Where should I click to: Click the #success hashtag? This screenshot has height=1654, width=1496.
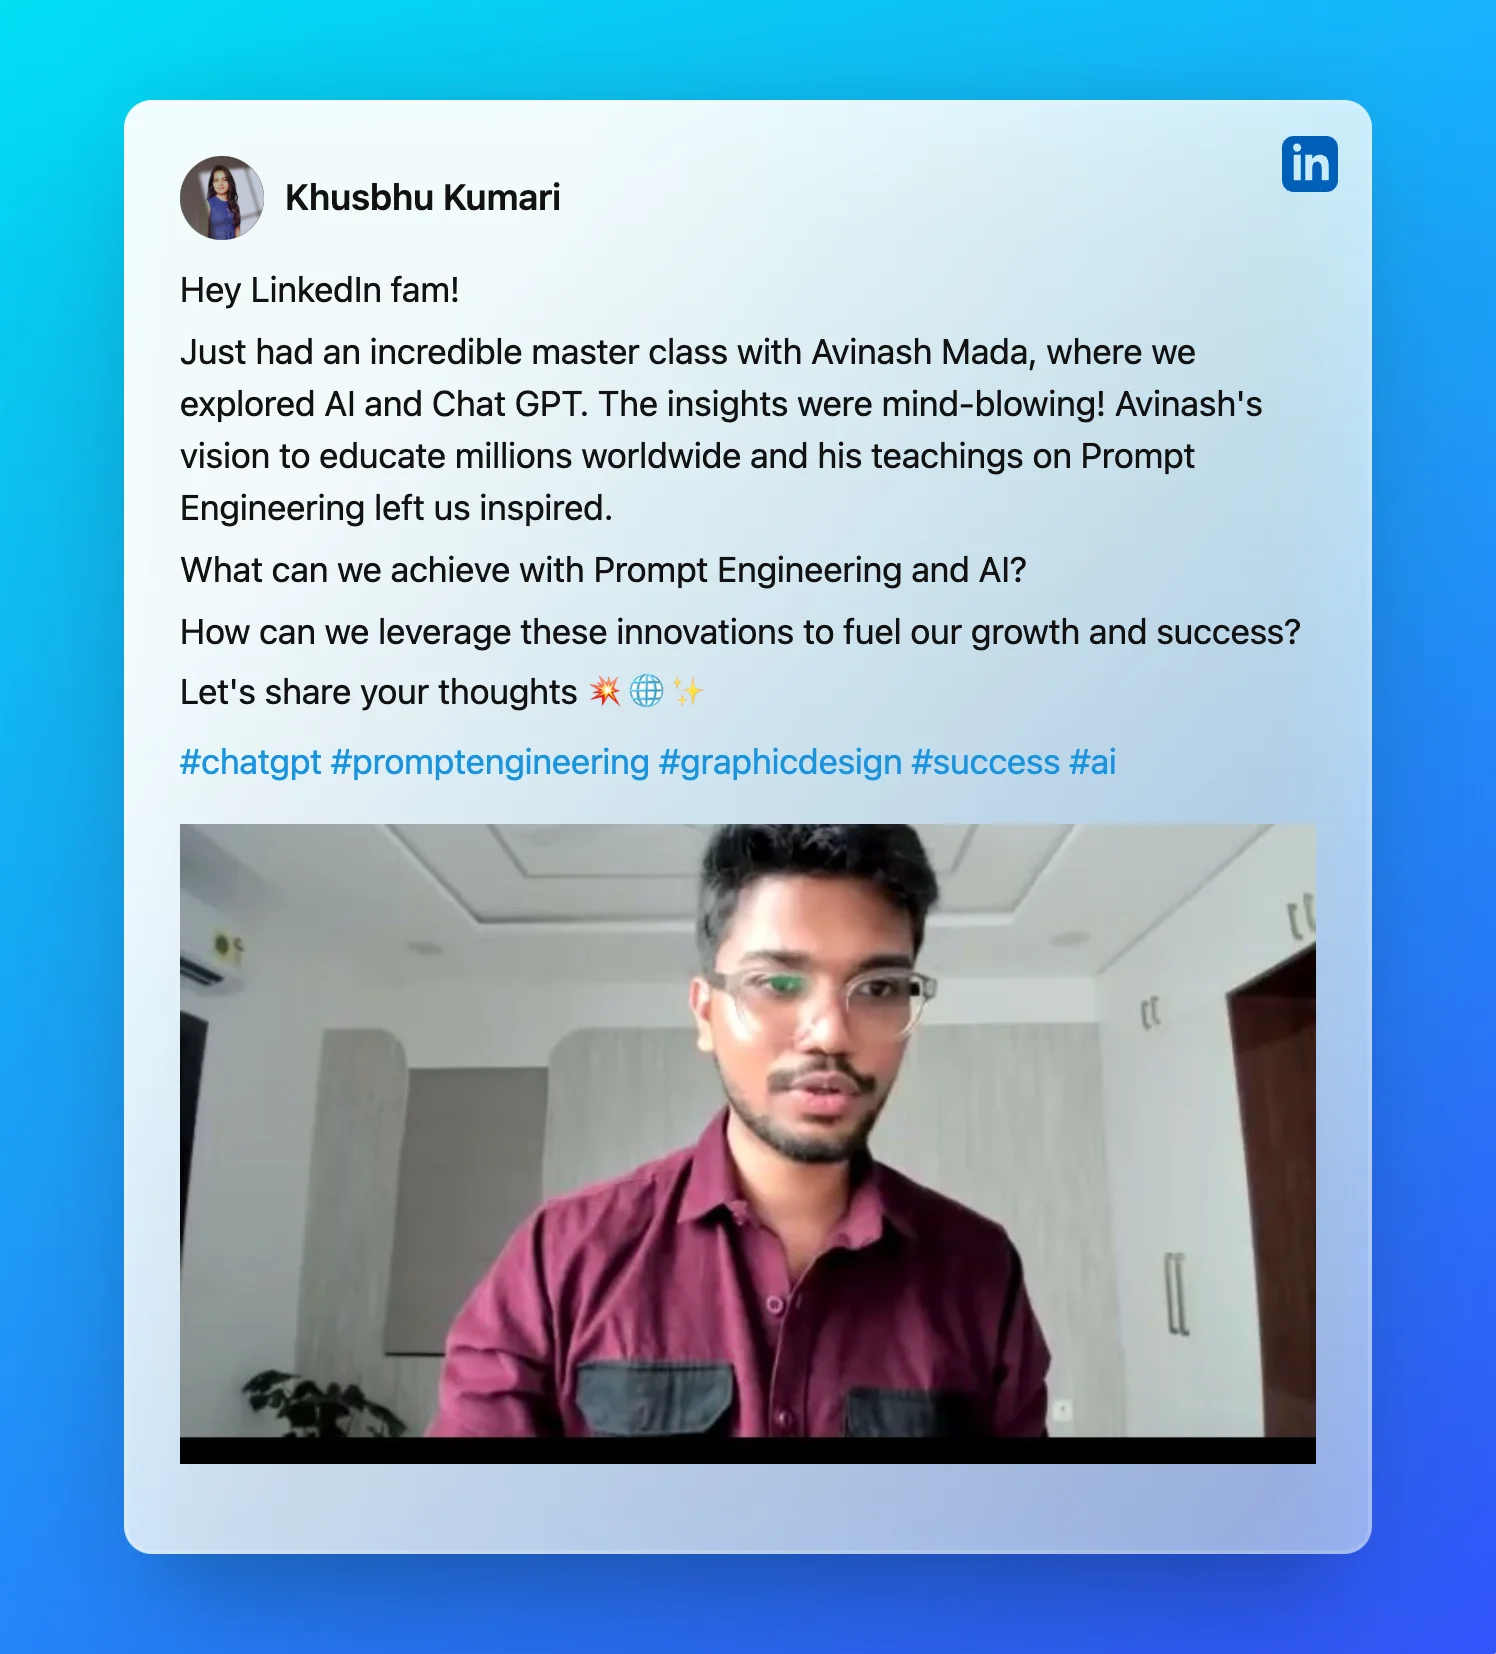(985, 762)
